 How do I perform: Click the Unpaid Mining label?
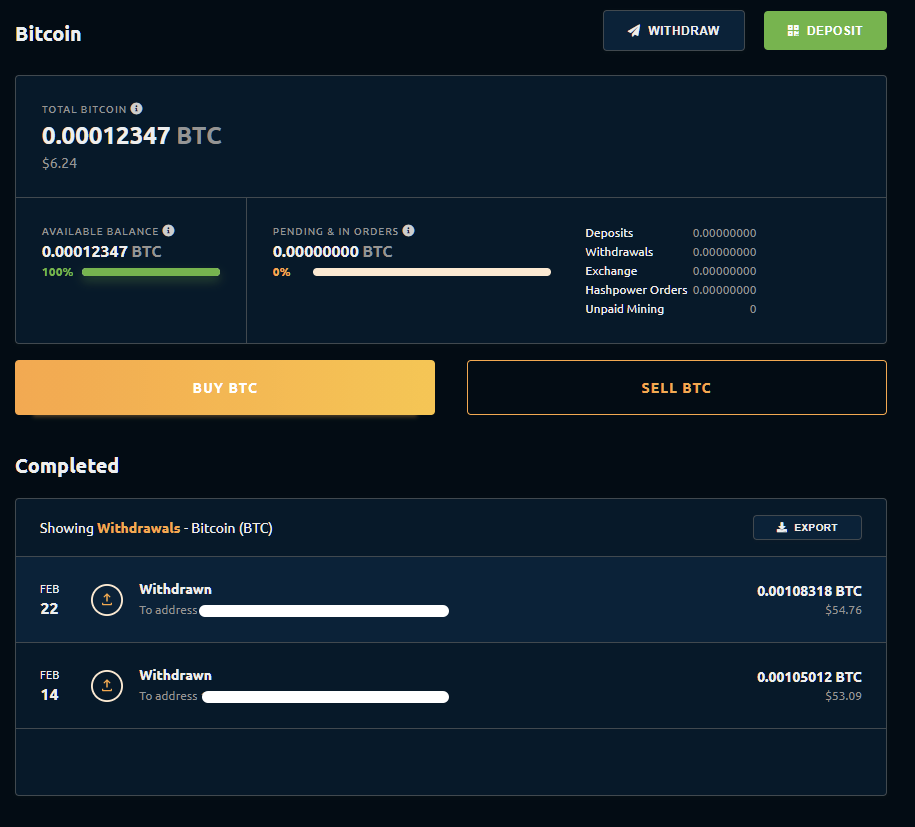(x=624, y=309)
